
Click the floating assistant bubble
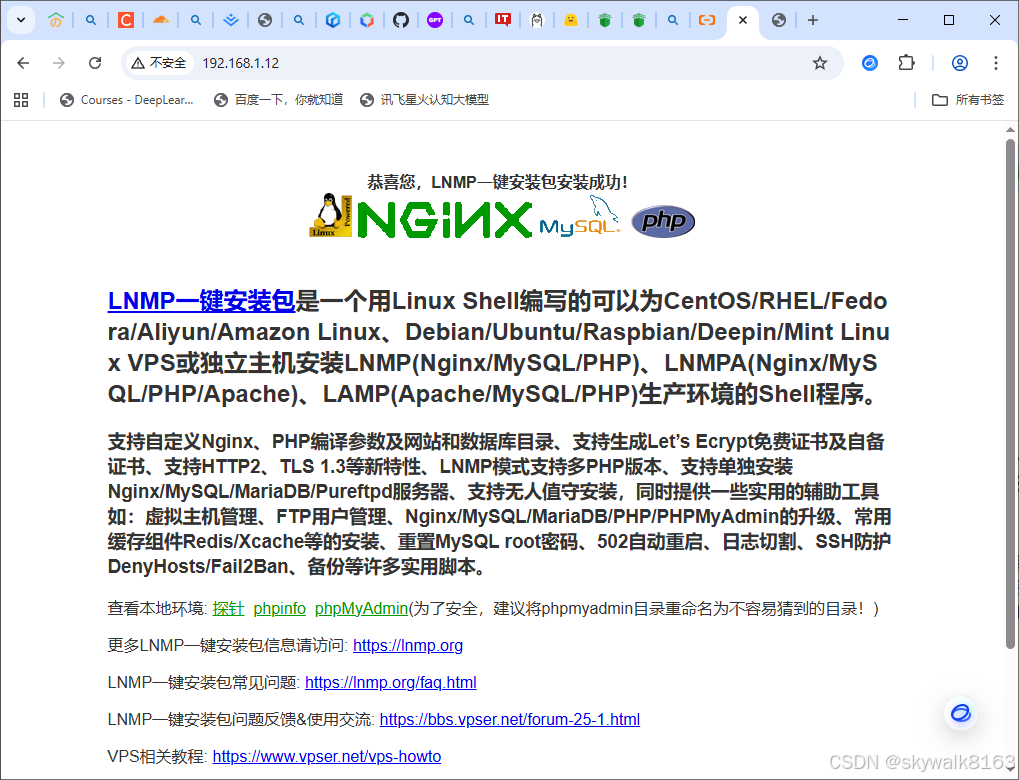pos(959,713)
